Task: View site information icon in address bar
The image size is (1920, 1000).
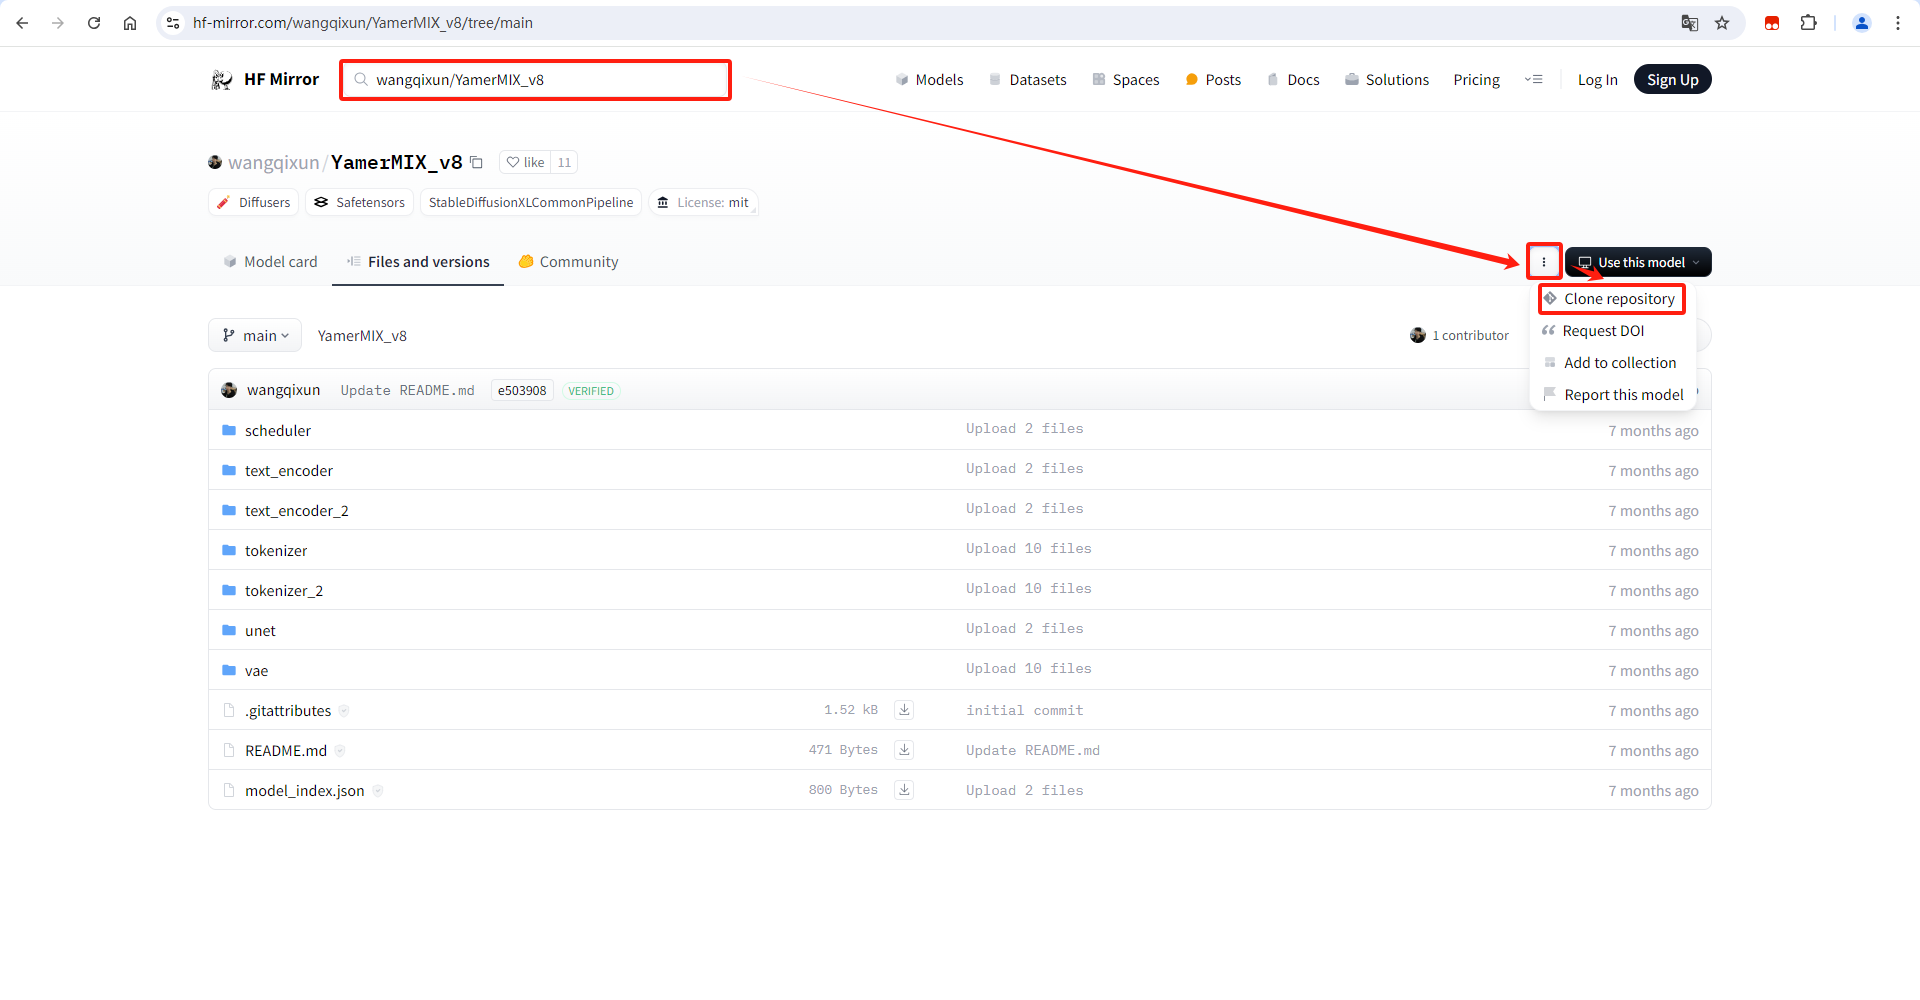Action: pos(173,23)
